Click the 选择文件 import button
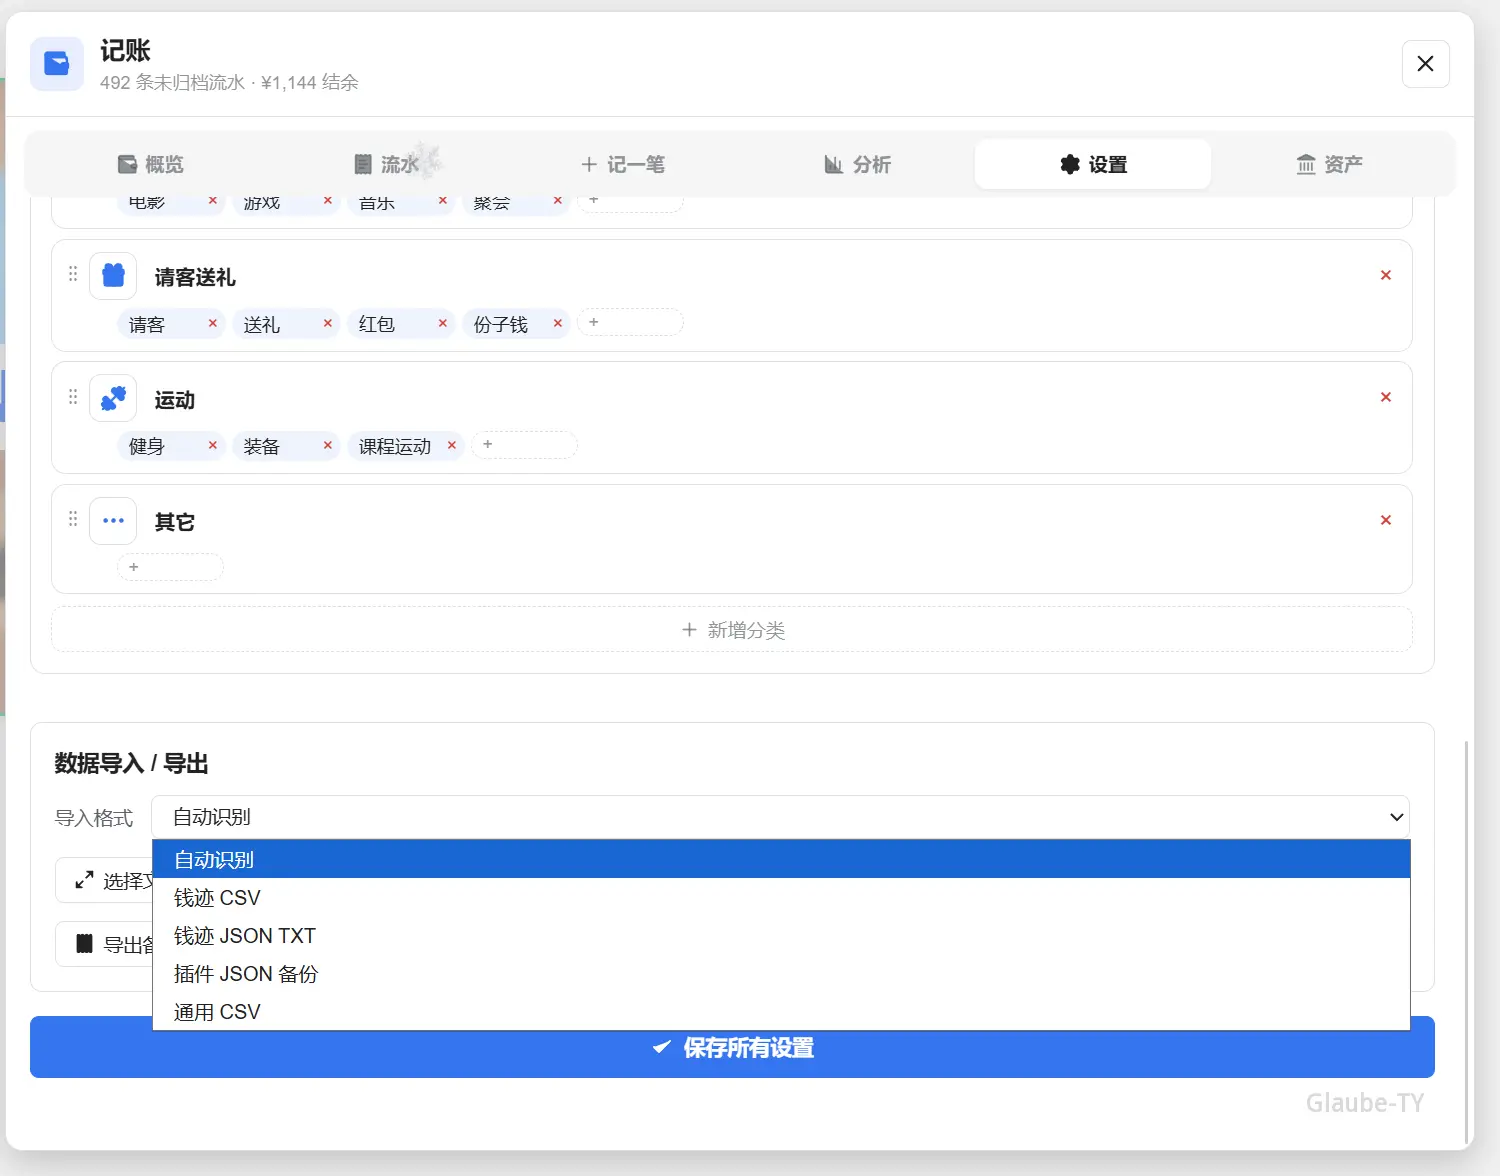 [x=105, y=881]
